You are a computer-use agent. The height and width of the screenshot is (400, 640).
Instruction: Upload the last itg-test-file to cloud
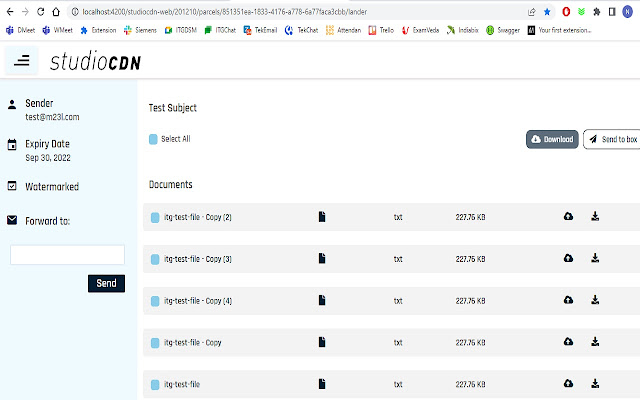click(568, 383)
